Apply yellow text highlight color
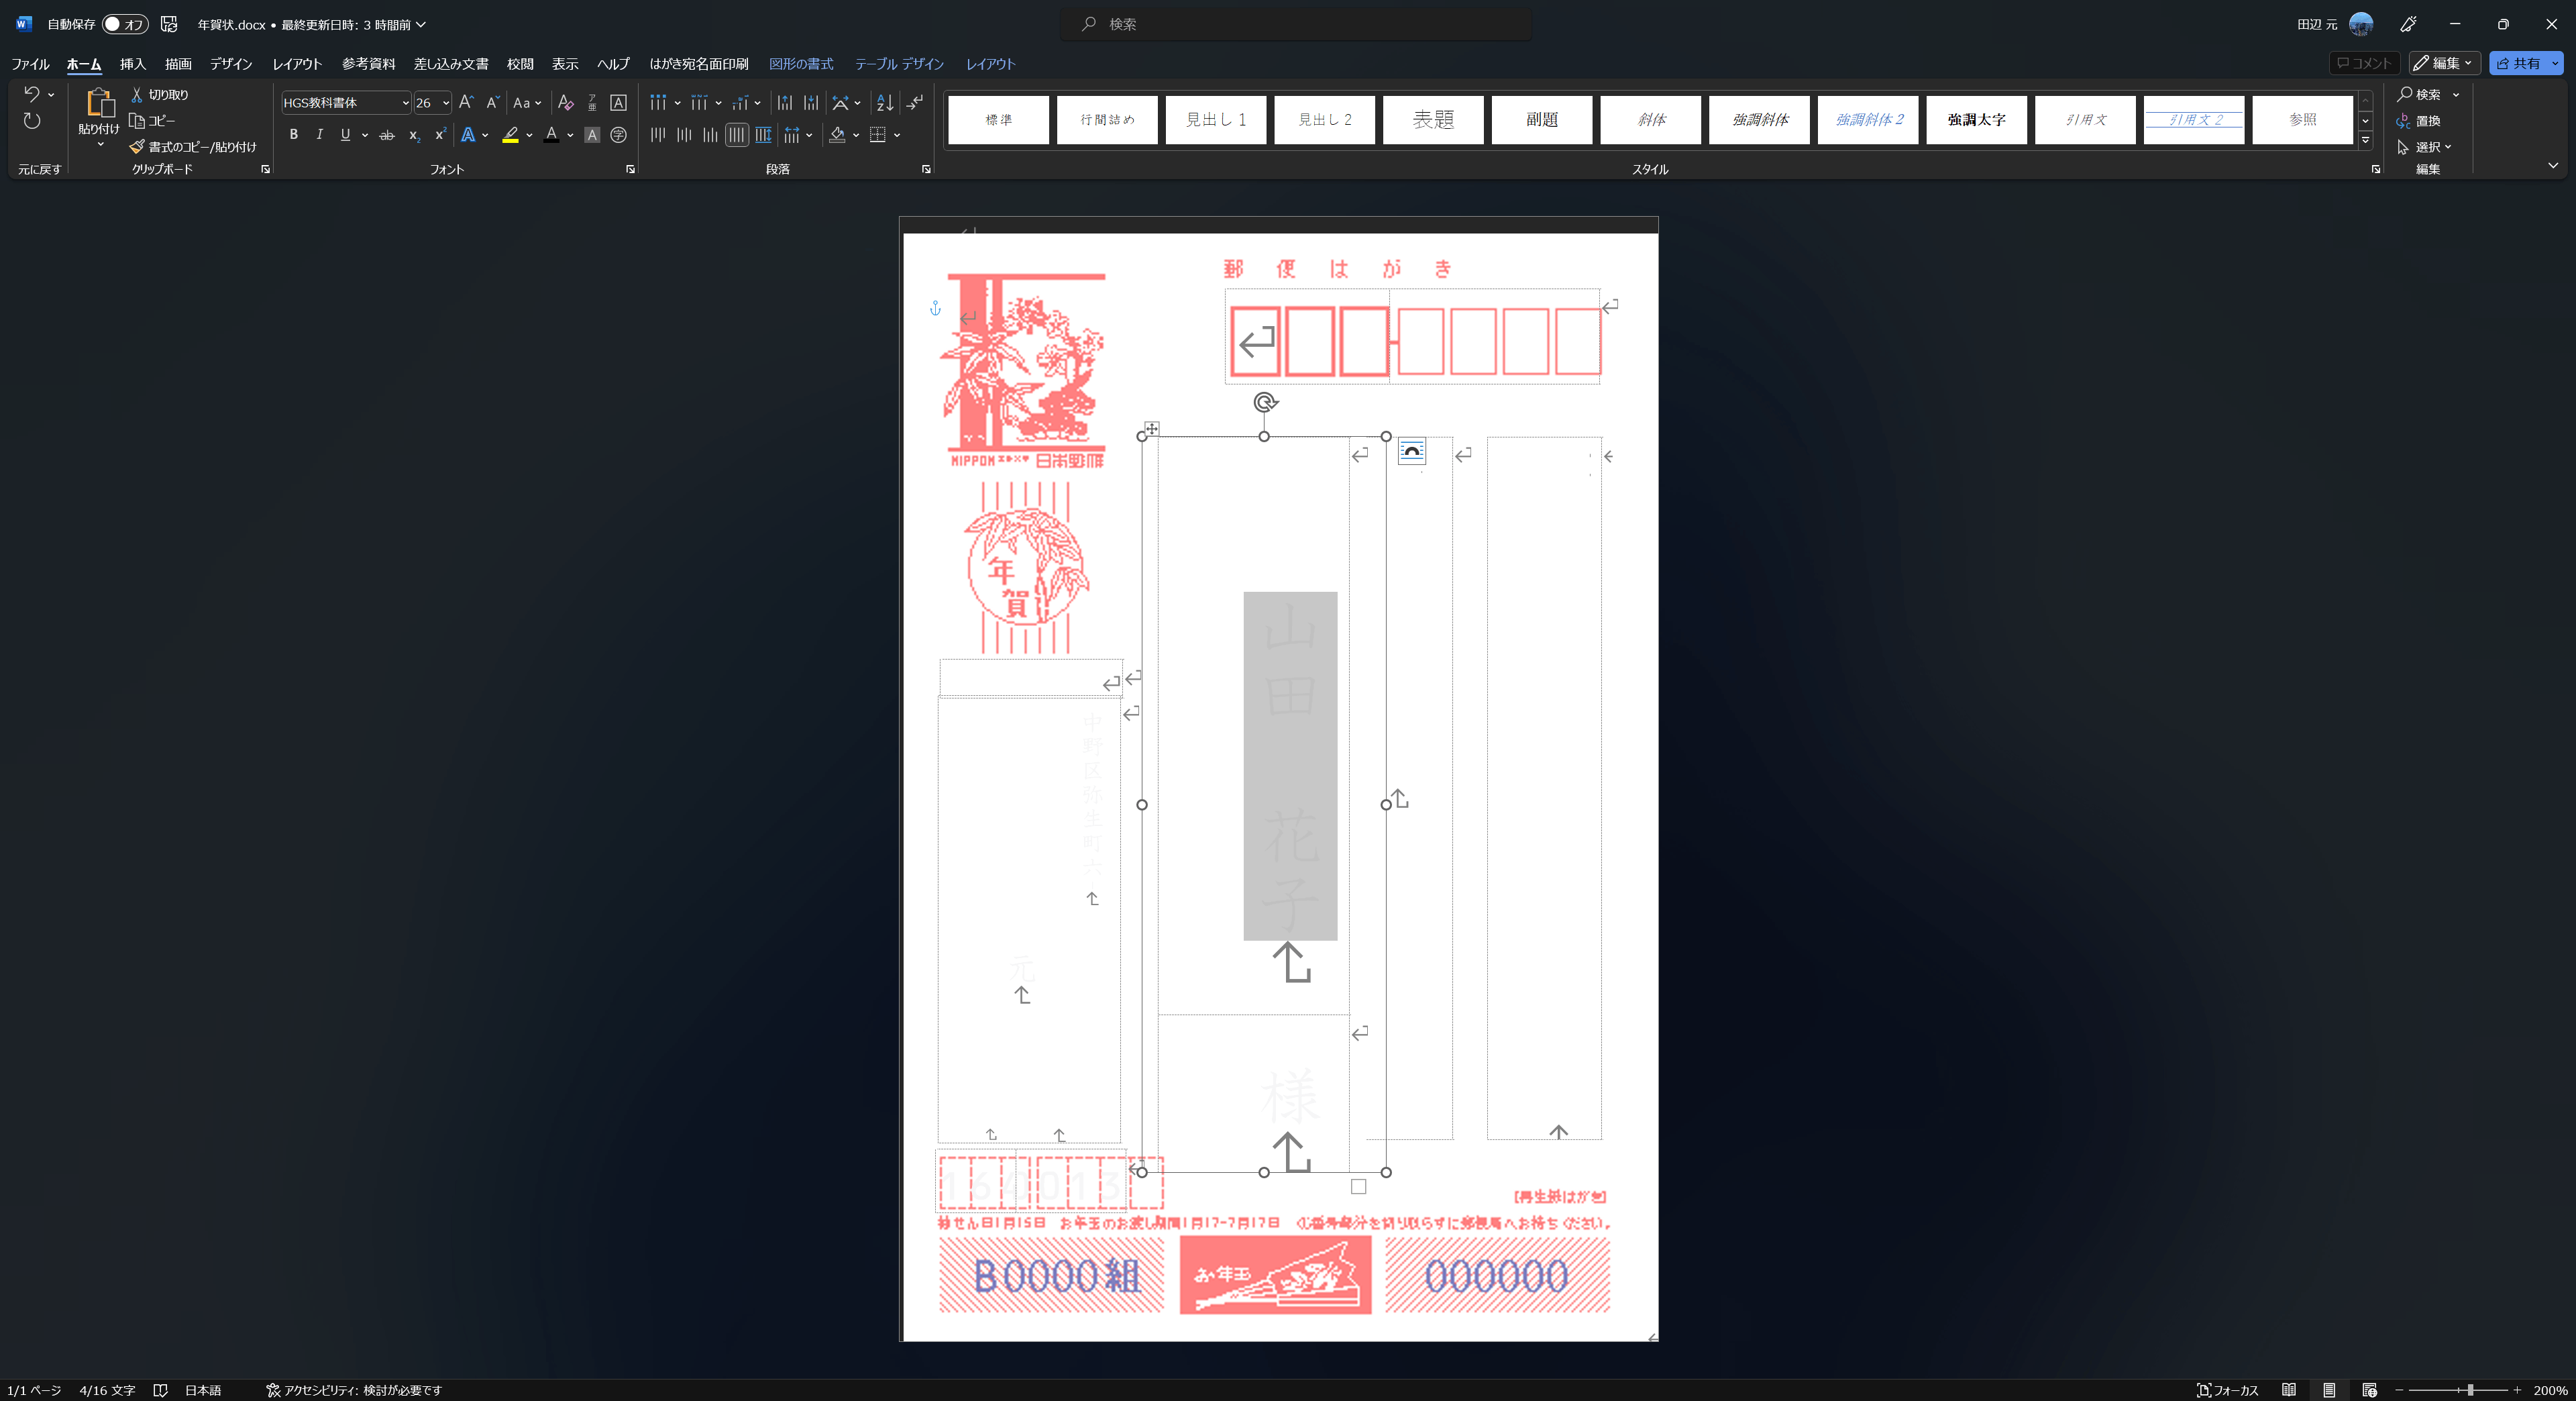Viewport: 2576px width, 1401px height. pos(510,135)
